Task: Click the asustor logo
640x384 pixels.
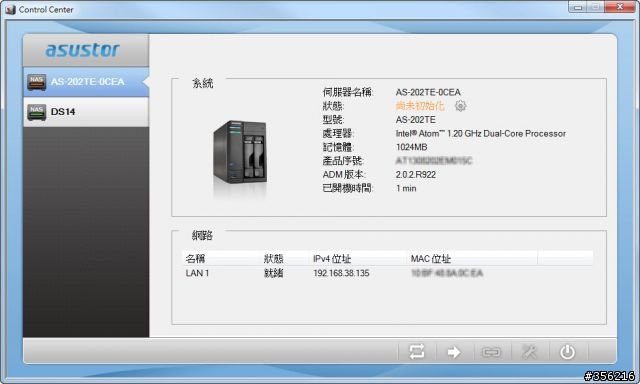Action: (83, 50)
